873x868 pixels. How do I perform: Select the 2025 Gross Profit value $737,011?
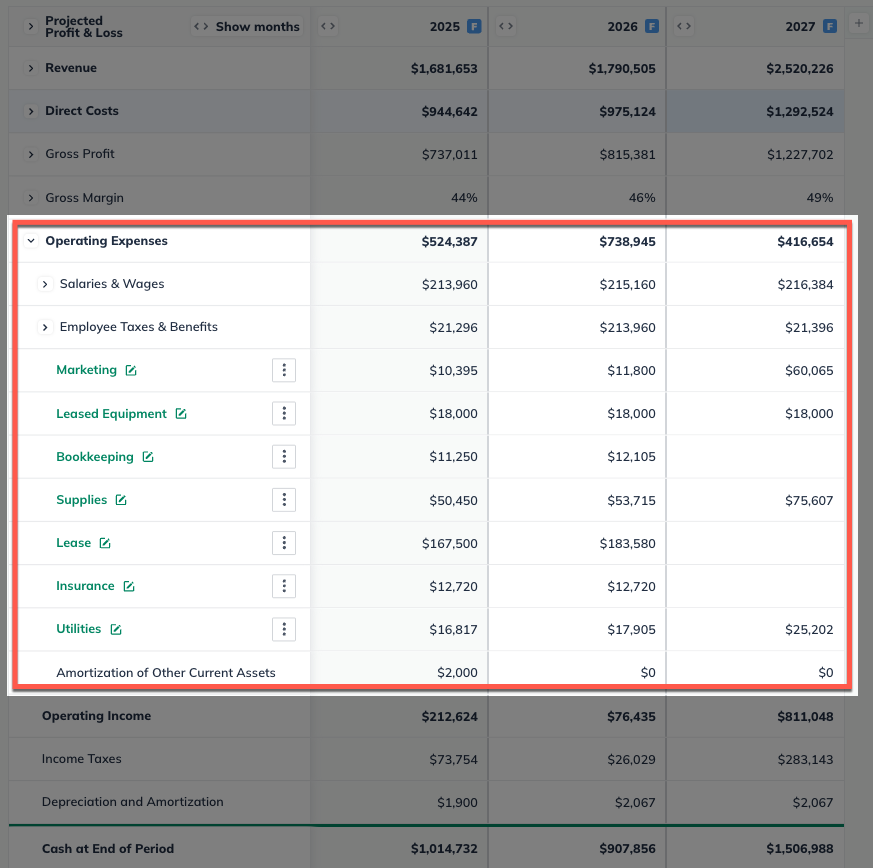pyautogui.click(x=449, y=155)
